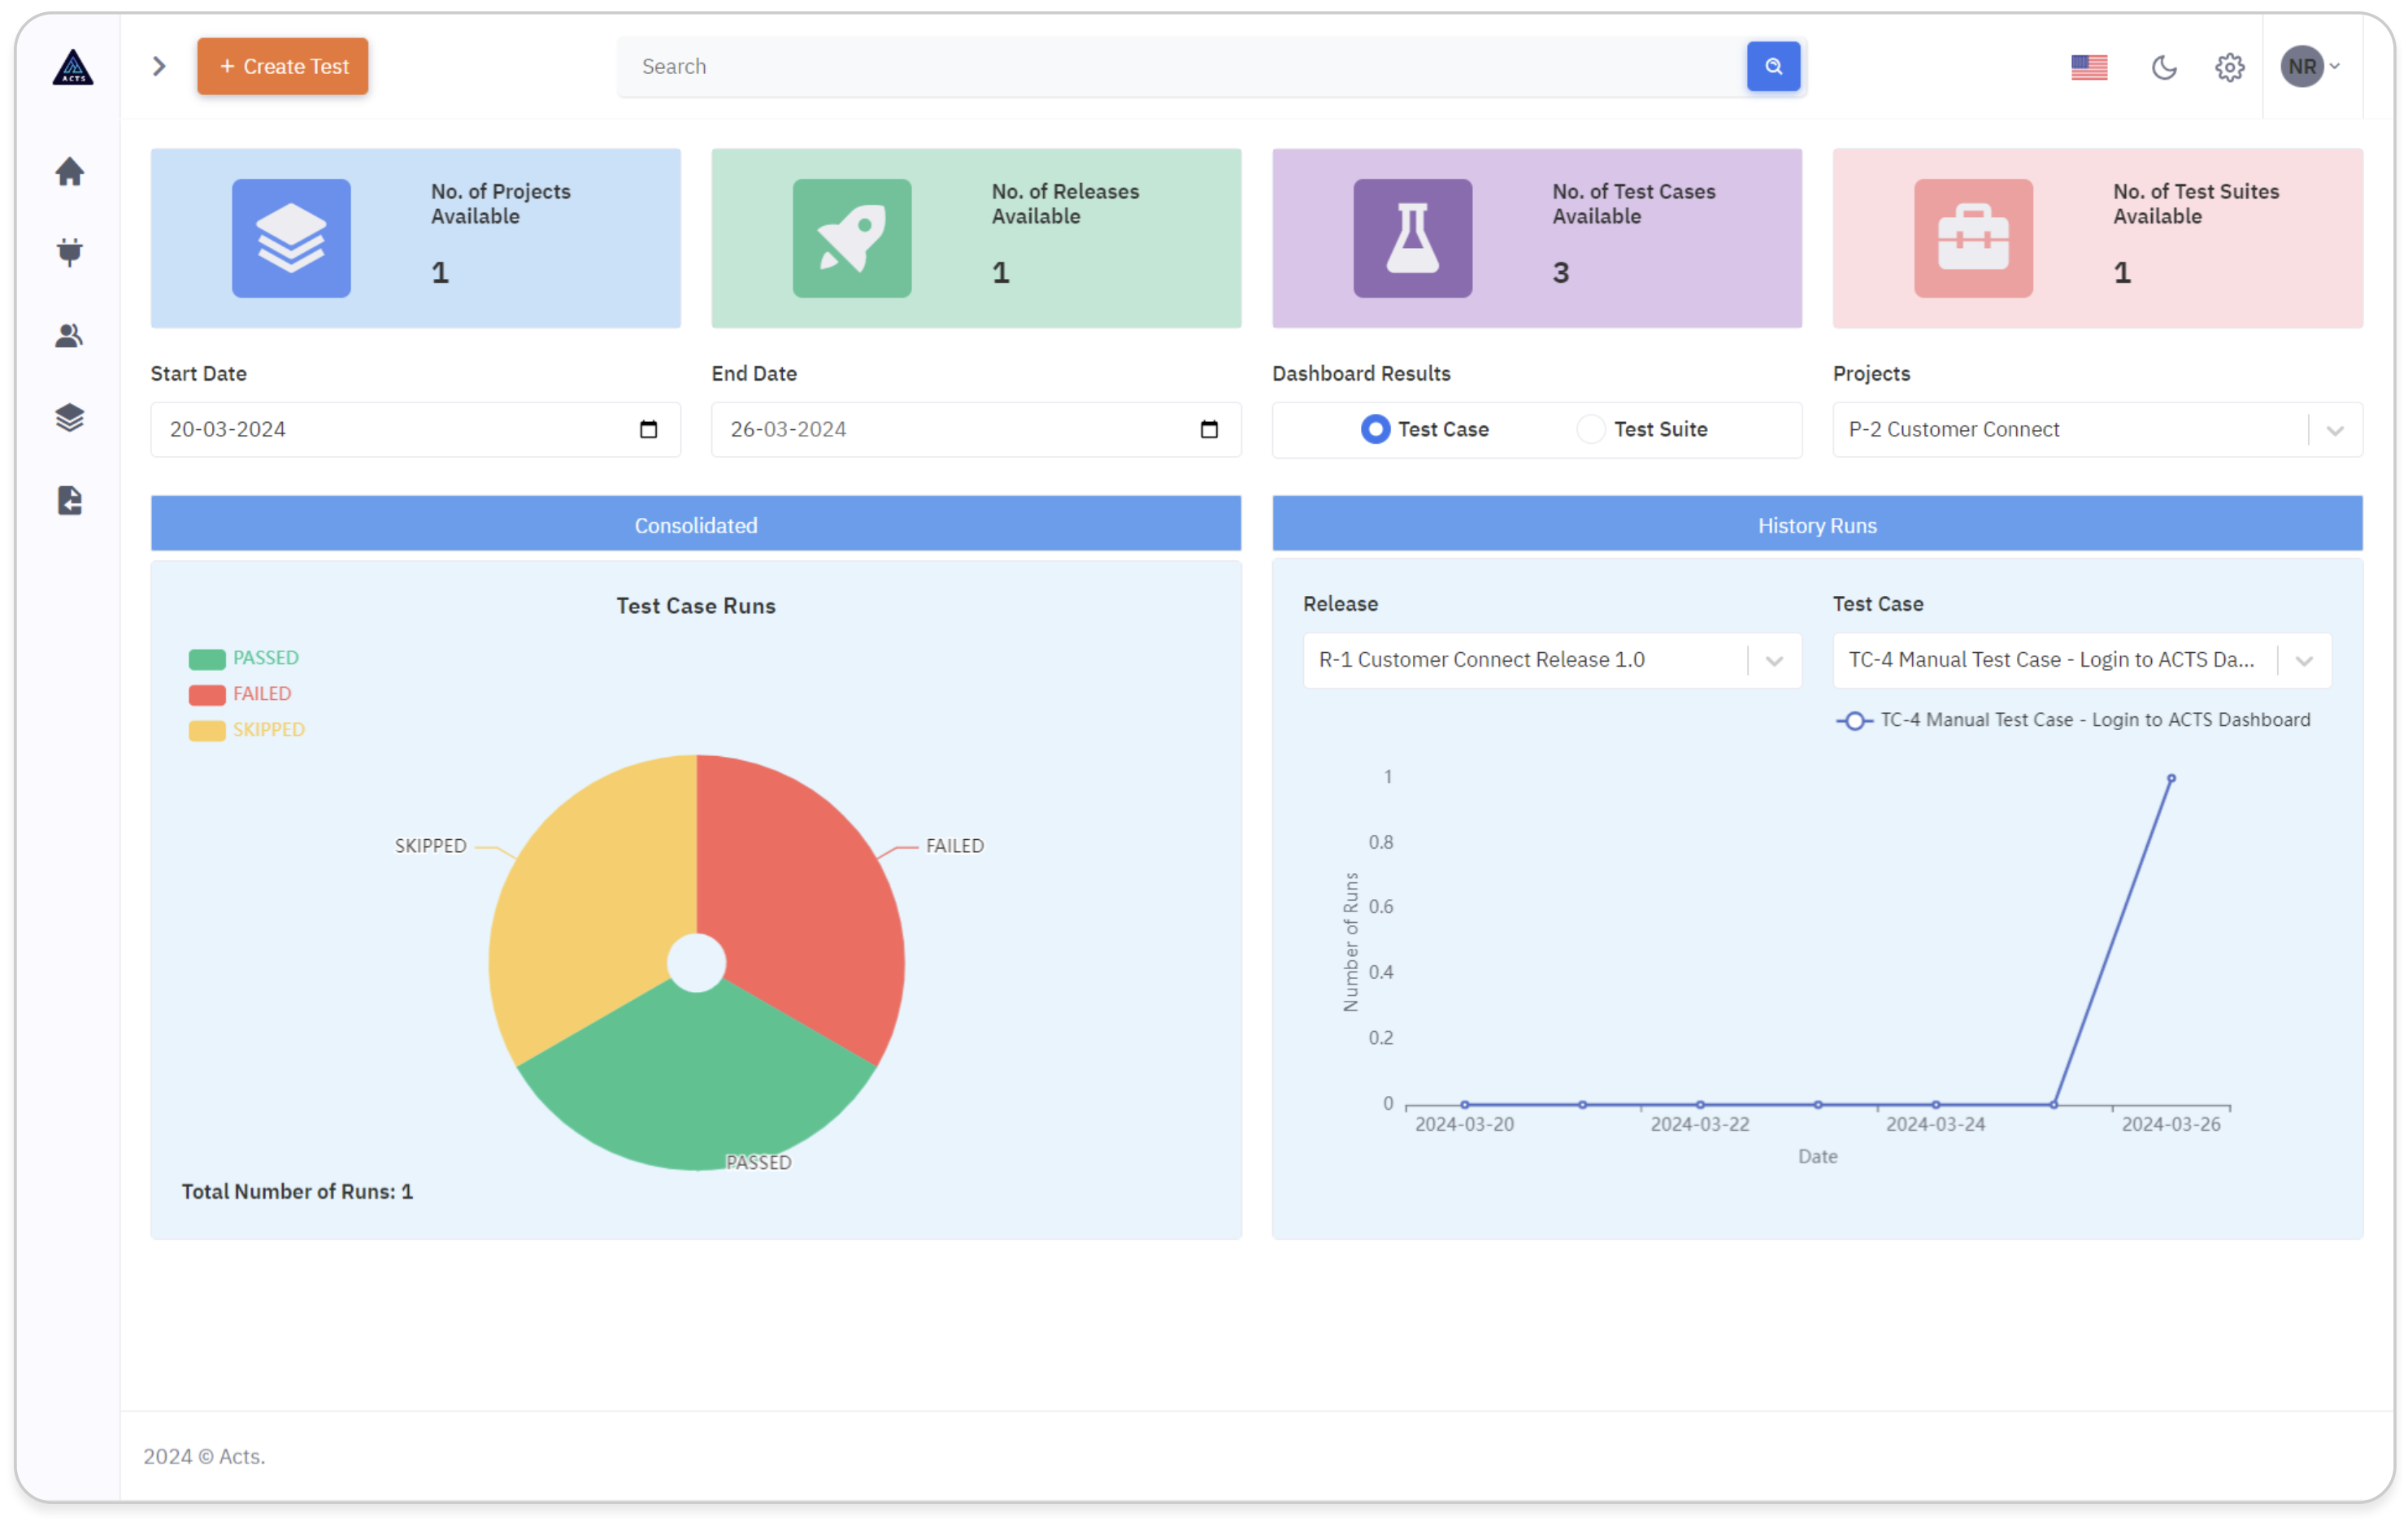Click the Test Cases flask icon tile
This screenshot has width=2408, height=1522.
tap(1413, 238)
